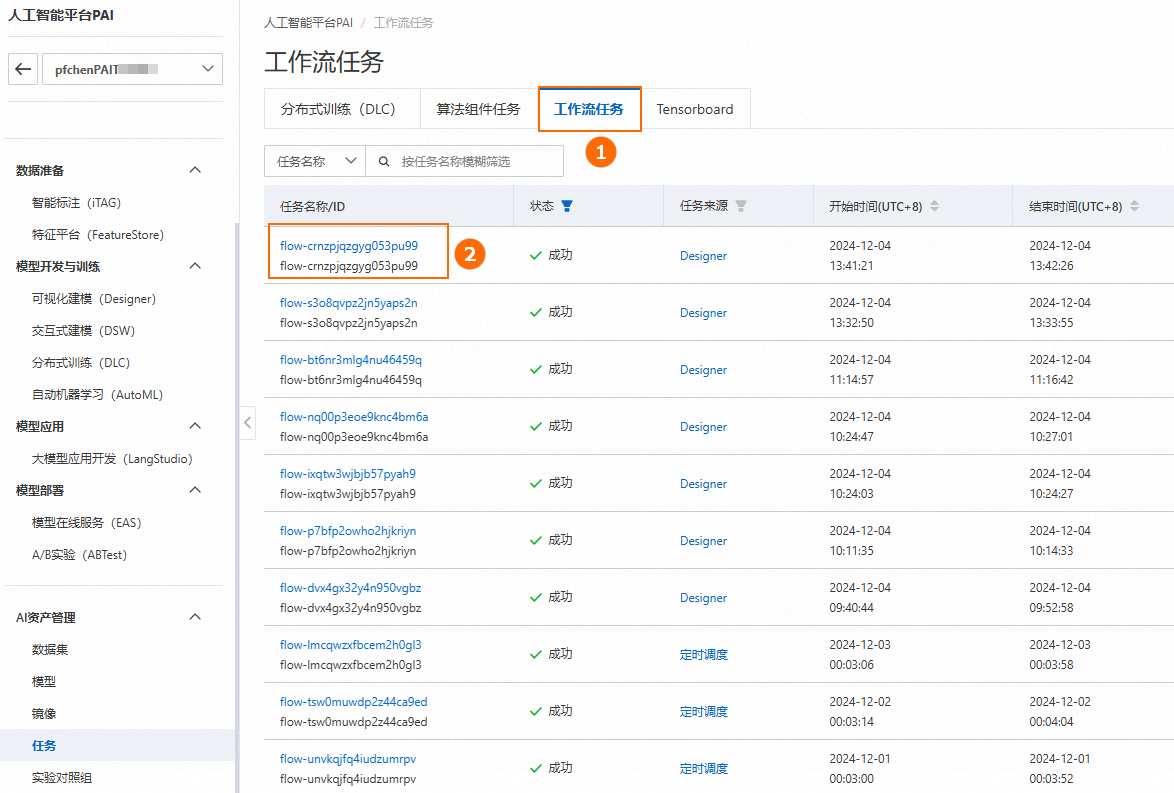Open task flow-bt6nr3mlg4nu46459q
Screen dimensions: 1174x793
351,359
